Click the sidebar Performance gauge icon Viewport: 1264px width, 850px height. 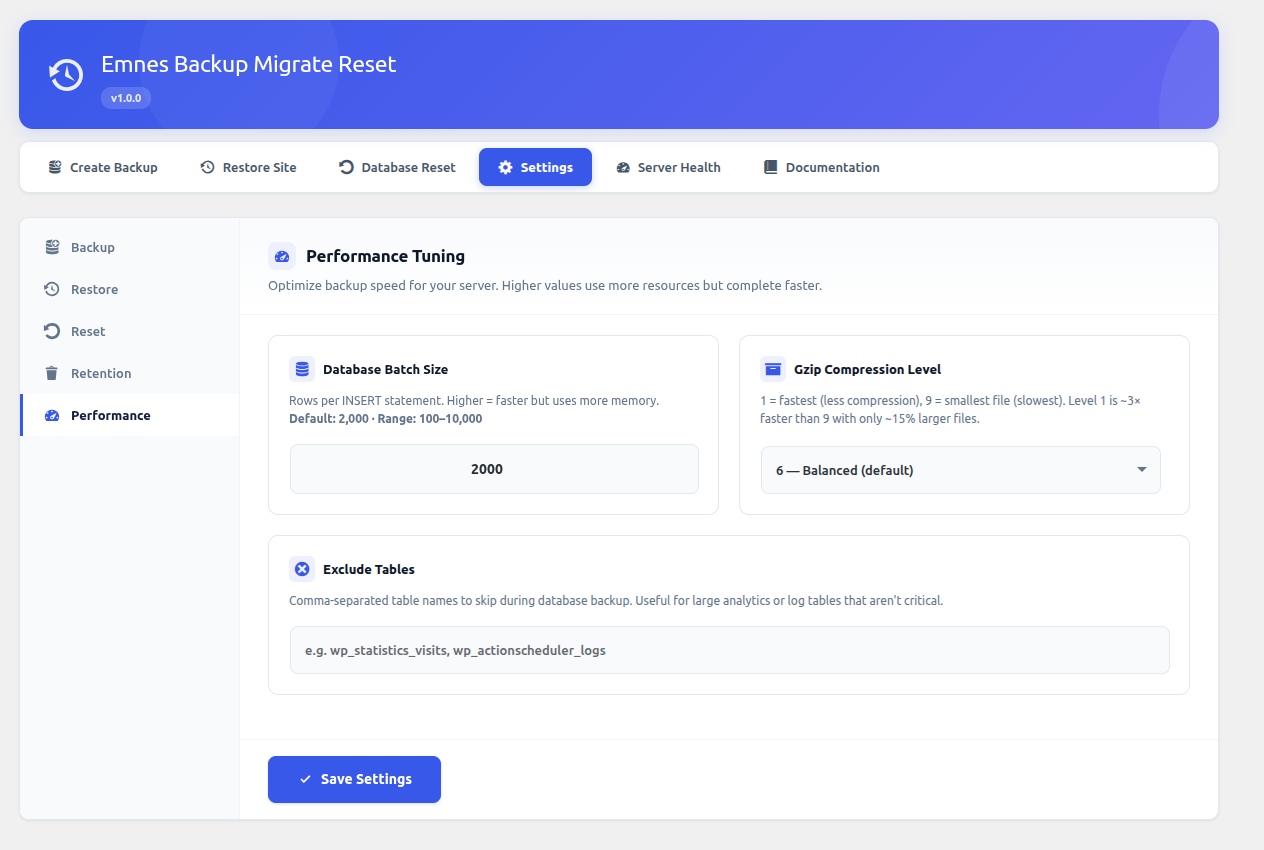click(52, 415)
